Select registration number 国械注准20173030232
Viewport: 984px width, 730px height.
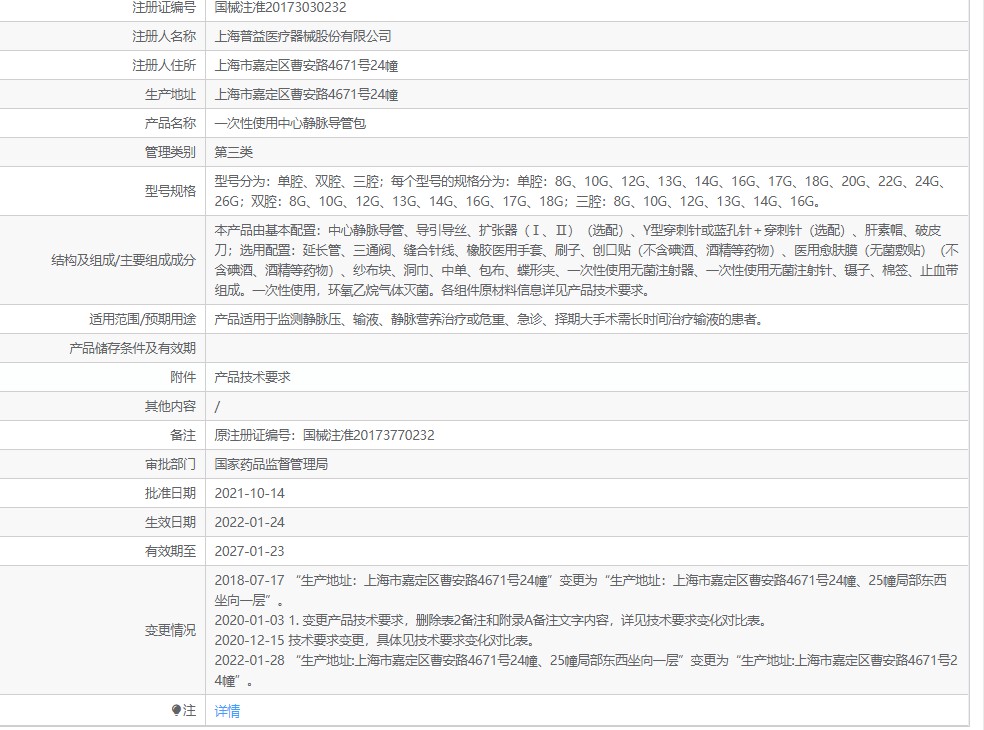tap(280, 8)
